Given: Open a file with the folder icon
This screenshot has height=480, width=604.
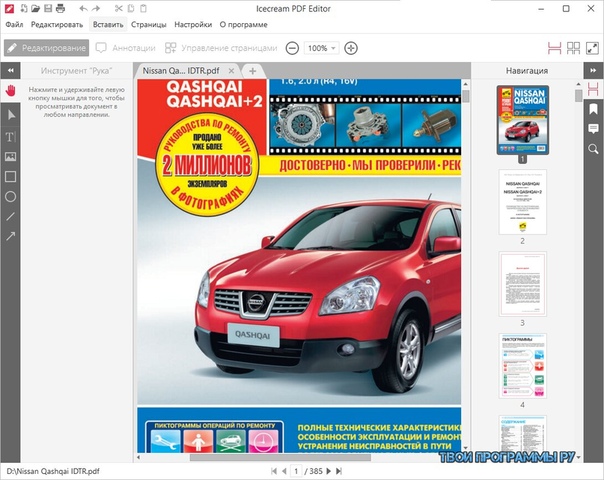Looking at the screenshot, I should (x=35, y=8).
